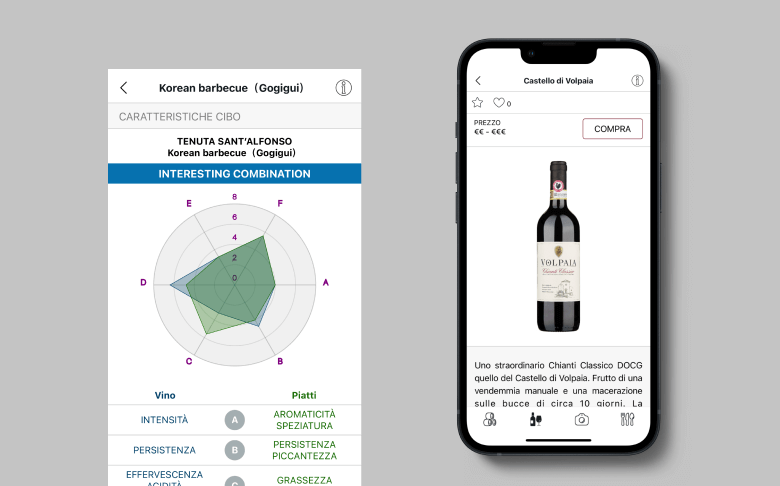
Task: Toggle the star favorite for this wine
Action: (x=478, y=102)
